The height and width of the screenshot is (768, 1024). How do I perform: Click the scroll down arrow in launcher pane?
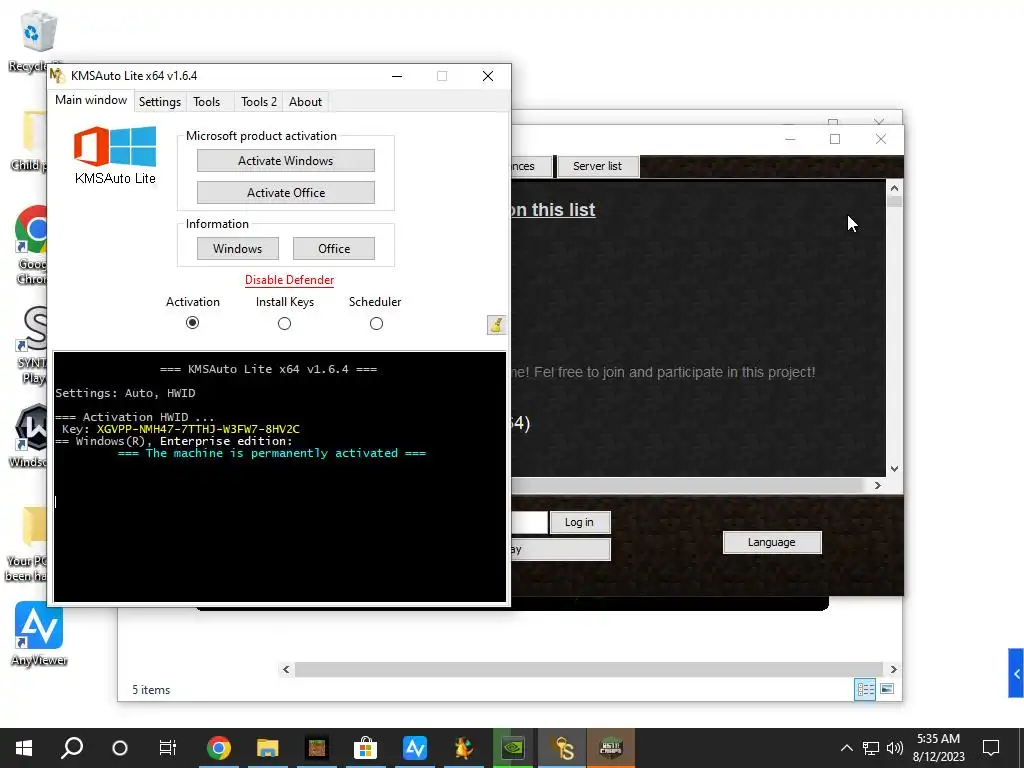[894, 469]
